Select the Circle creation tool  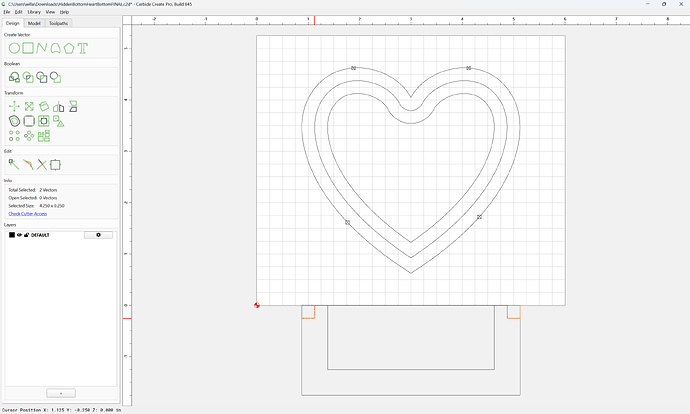point(14,48)
